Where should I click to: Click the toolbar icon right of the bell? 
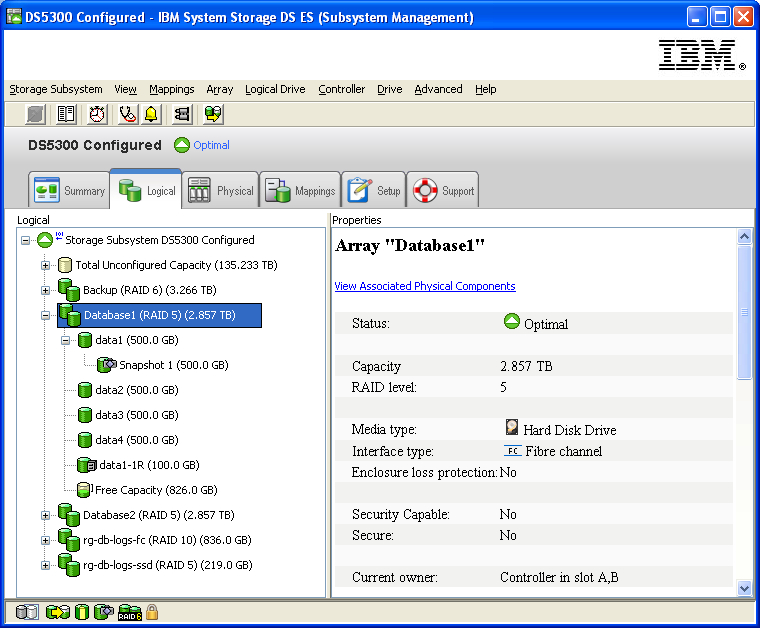click(x=182, y=114)
